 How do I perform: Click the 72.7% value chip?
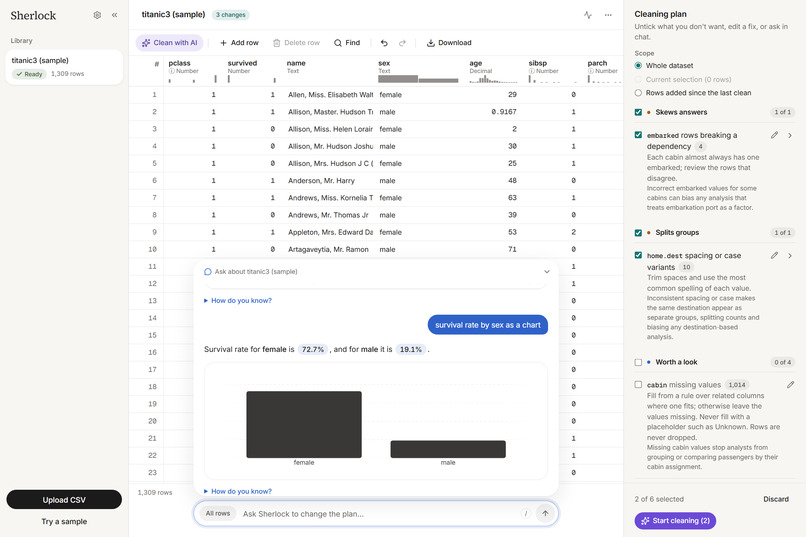[x=313, y=349]
